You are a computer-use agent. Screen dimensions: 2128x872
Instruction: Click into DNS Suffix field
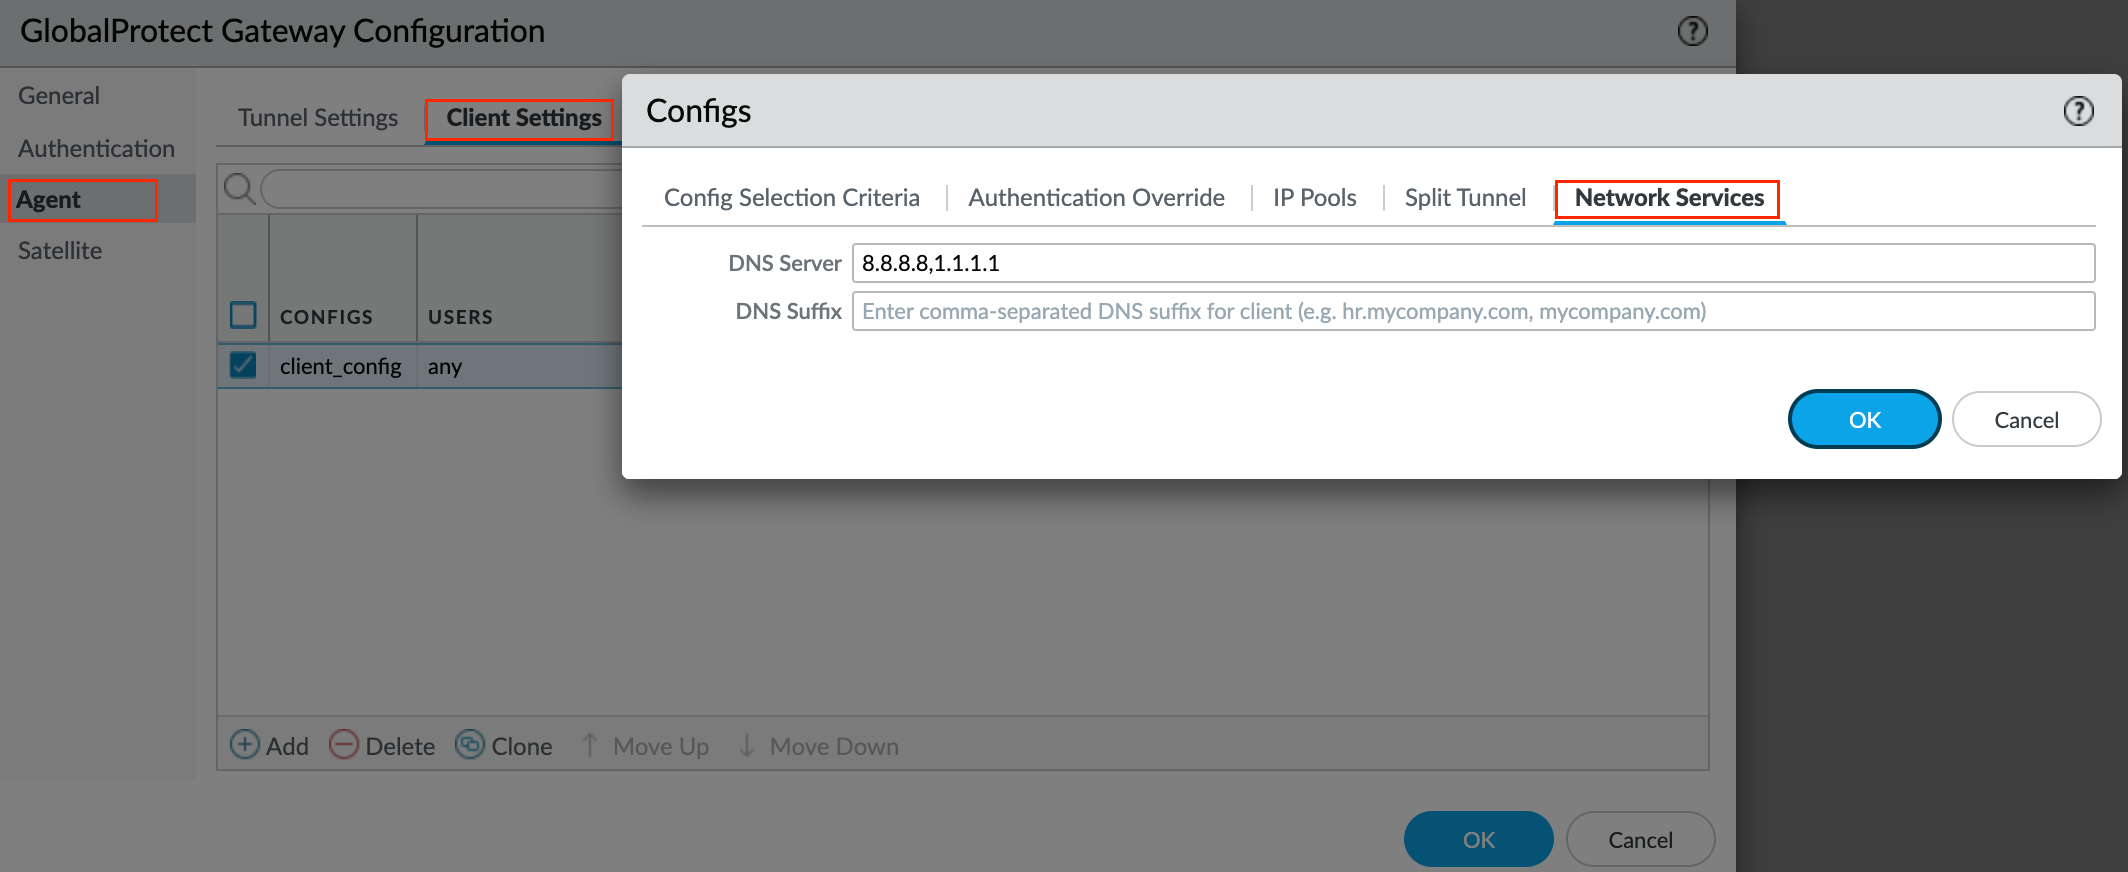[1473, 311]
